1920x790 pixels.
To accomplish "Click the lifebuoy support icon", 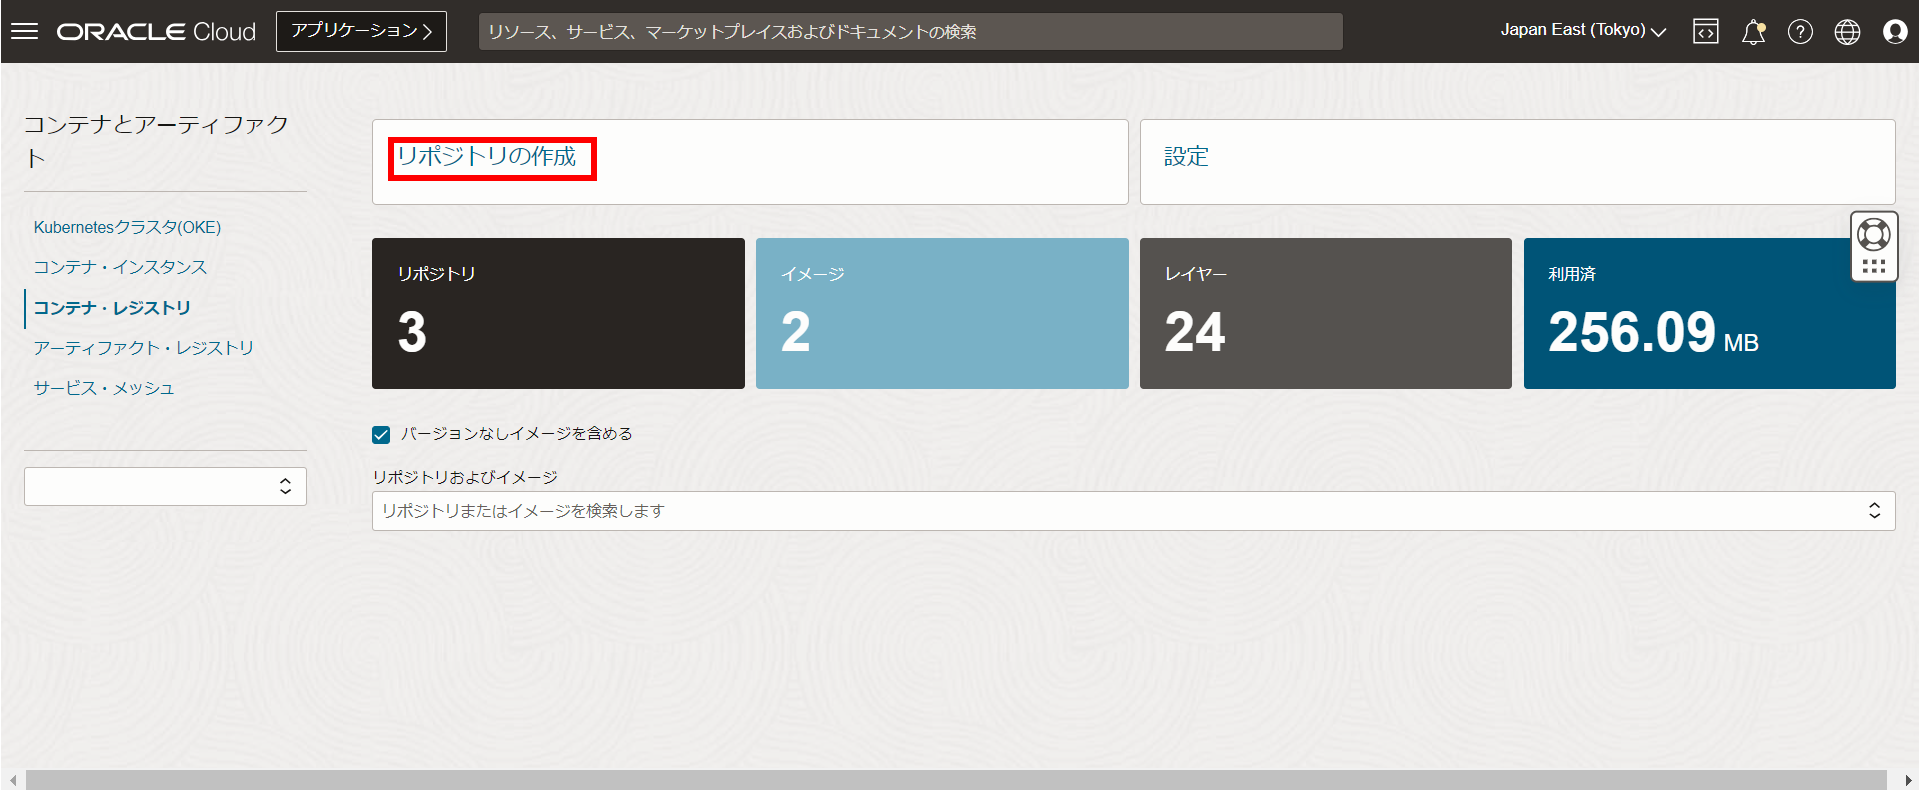I will (1874, 235).
